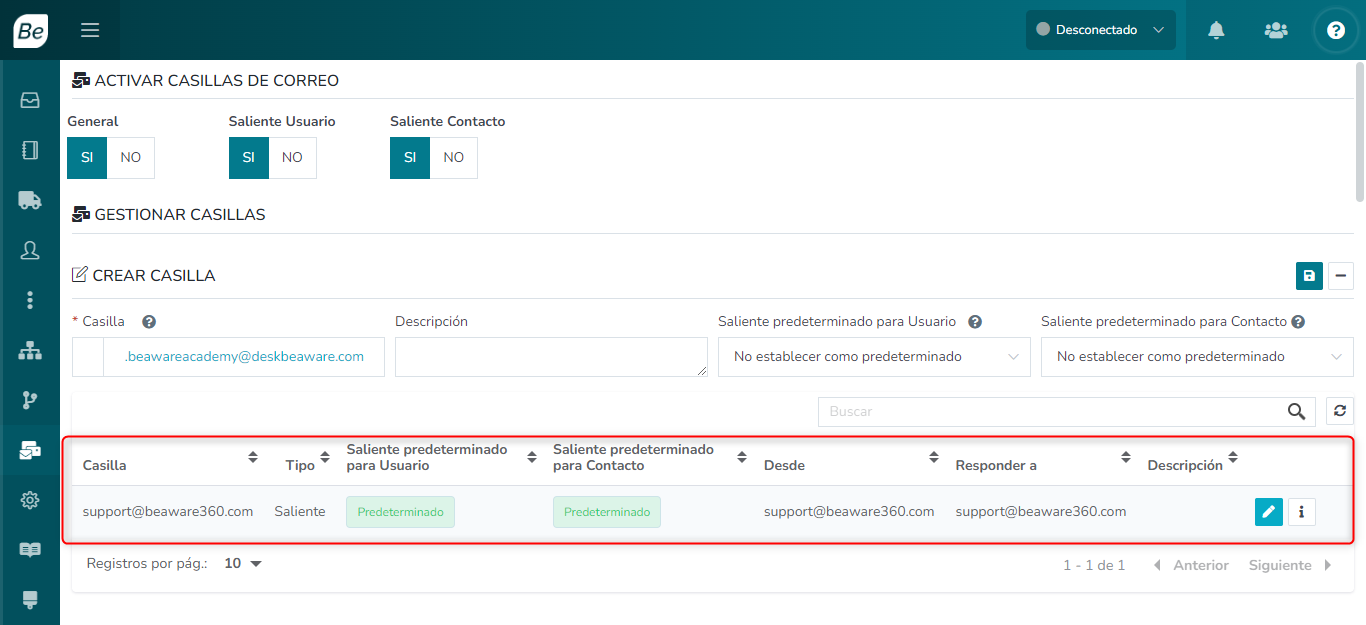Click the Desde support@beaware360.com cell
This screenshot has height=625, width=1366.
[x=849, y=512]
